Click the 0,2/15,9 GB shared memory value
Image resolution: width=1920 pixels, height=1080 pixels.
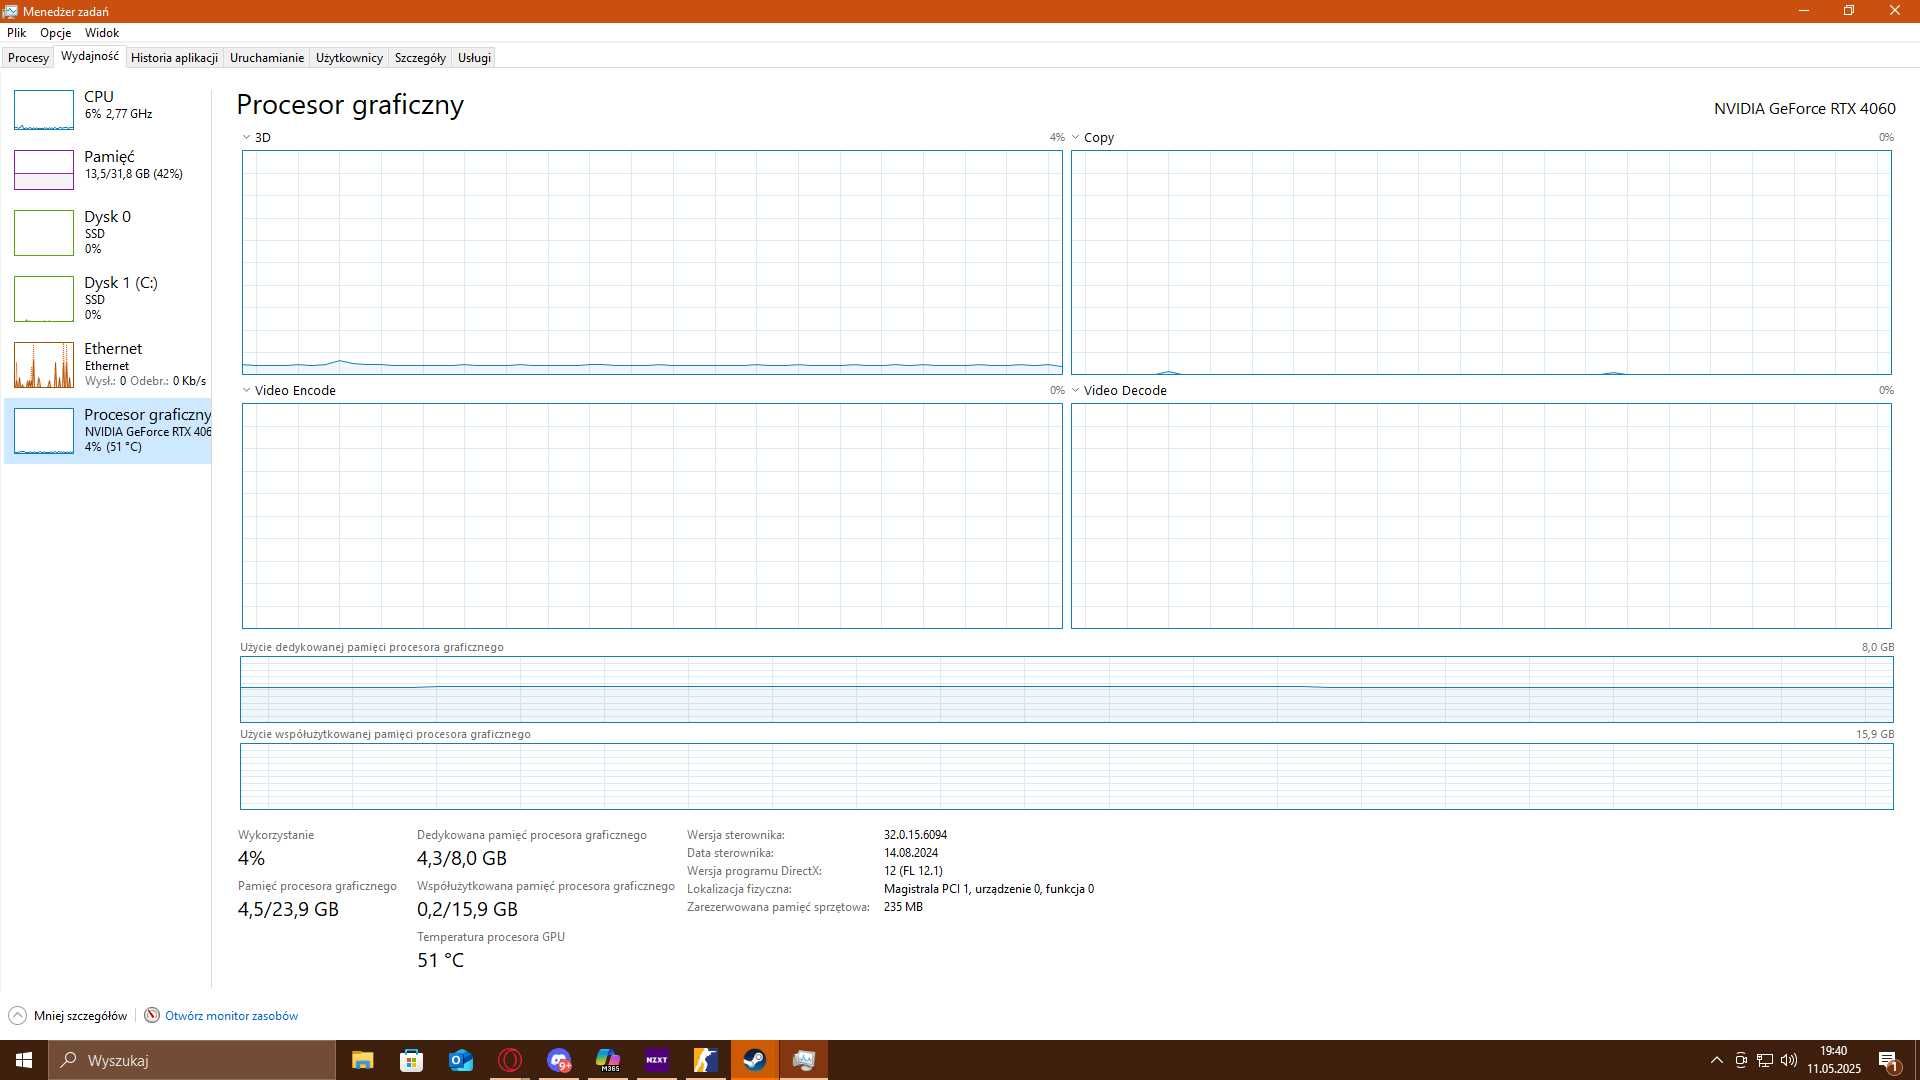(x=467, y=910)
